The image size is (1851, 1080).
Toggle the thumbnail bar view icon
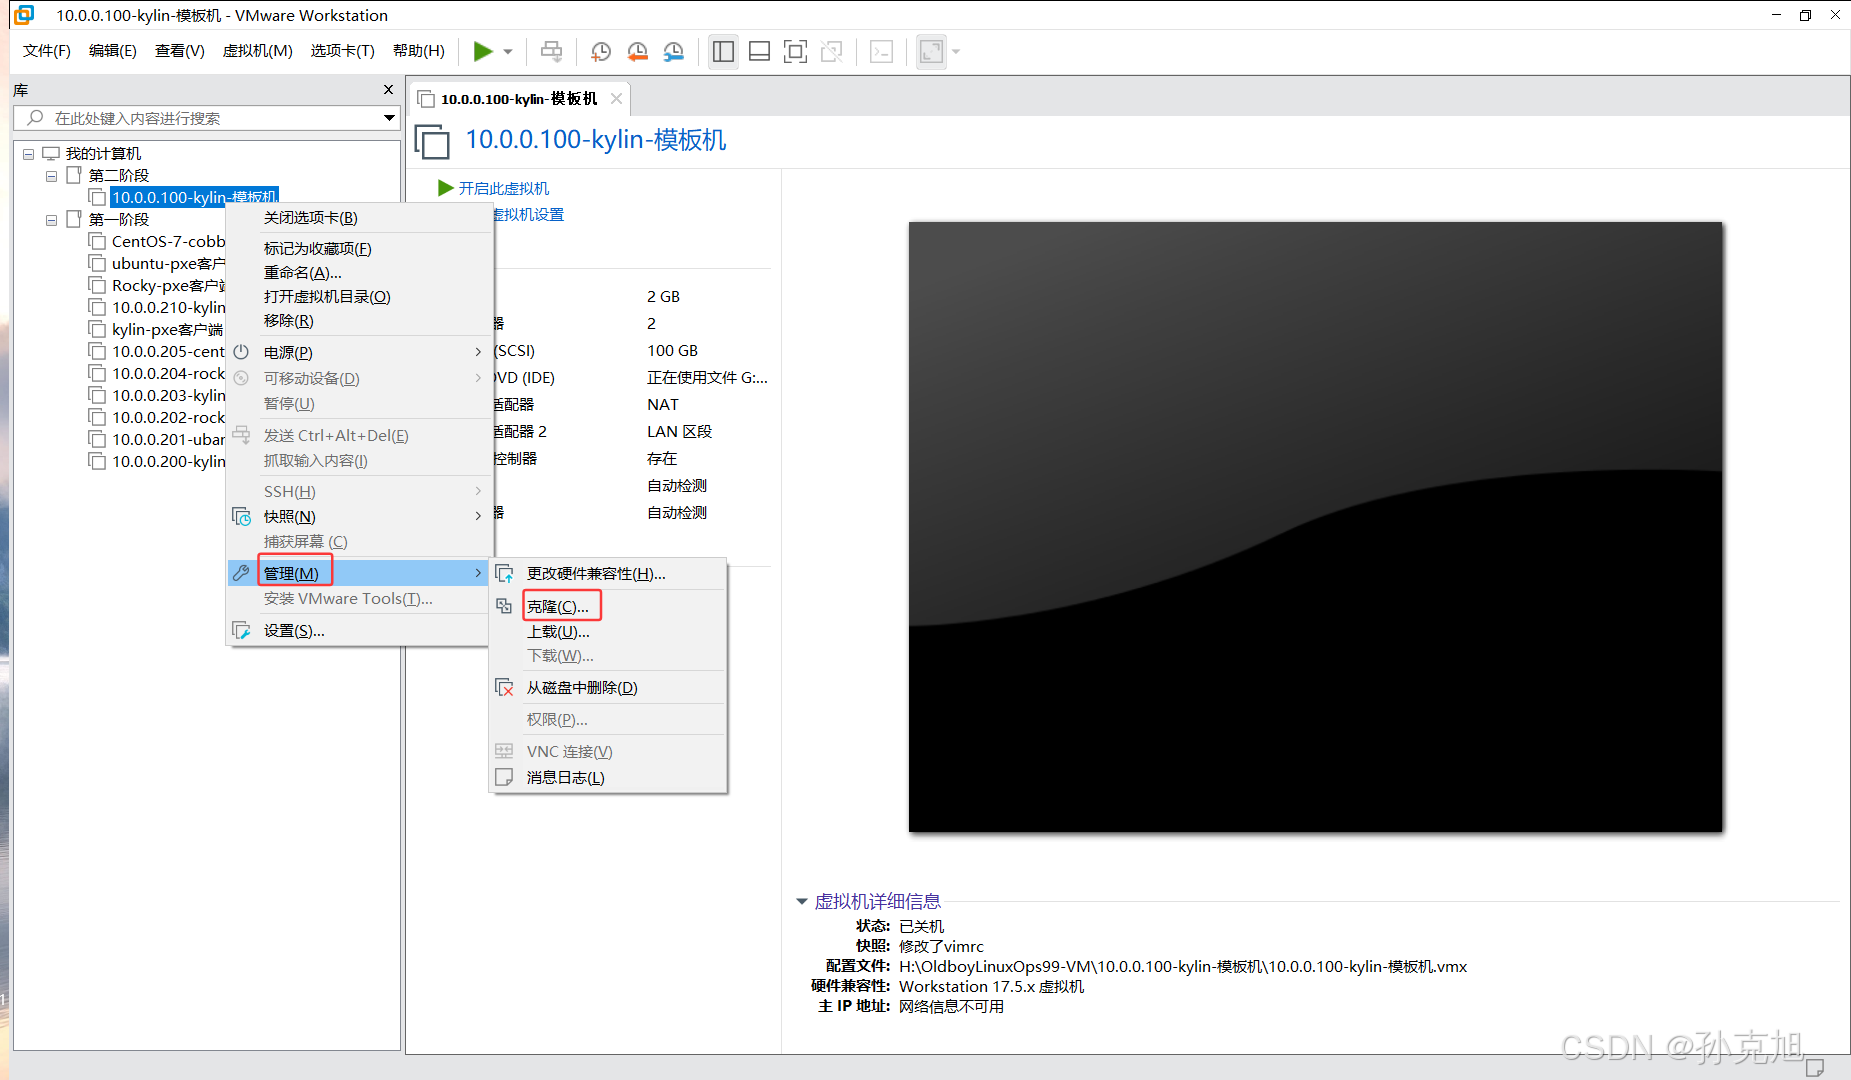tap(759, 51)
